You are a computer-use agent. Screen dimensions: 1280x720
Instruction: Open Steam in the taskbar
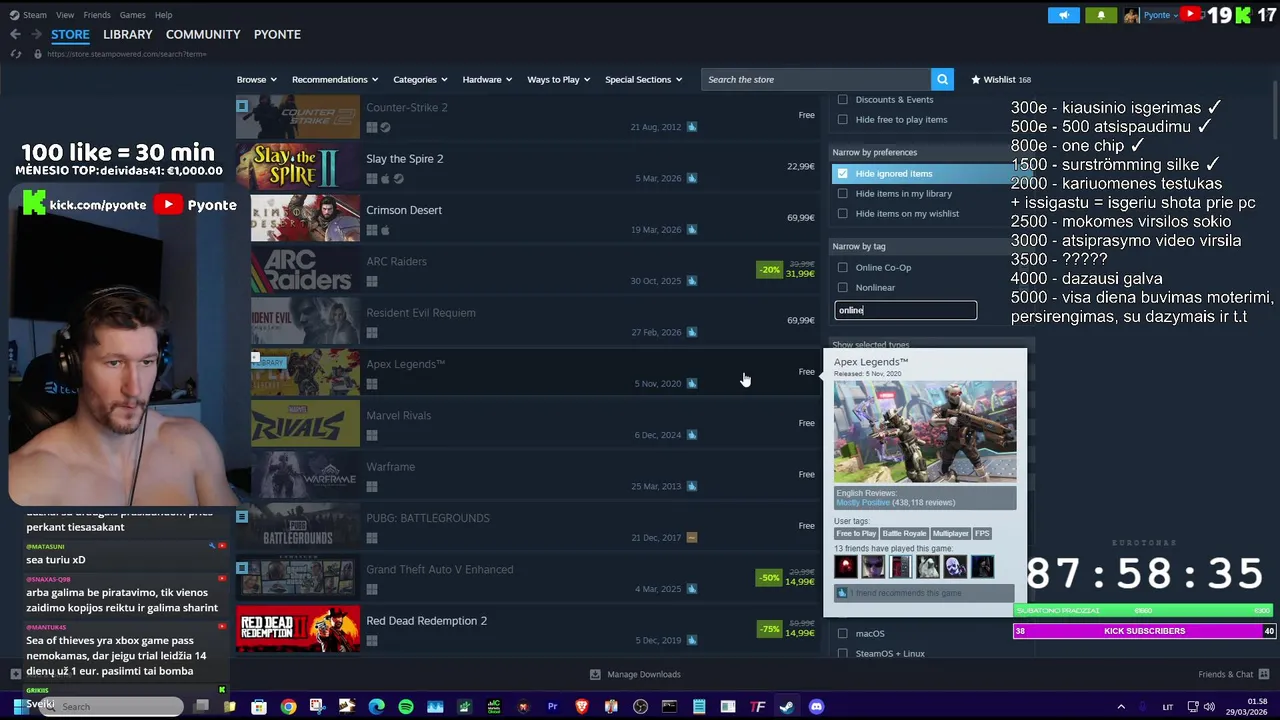[787, 707]
